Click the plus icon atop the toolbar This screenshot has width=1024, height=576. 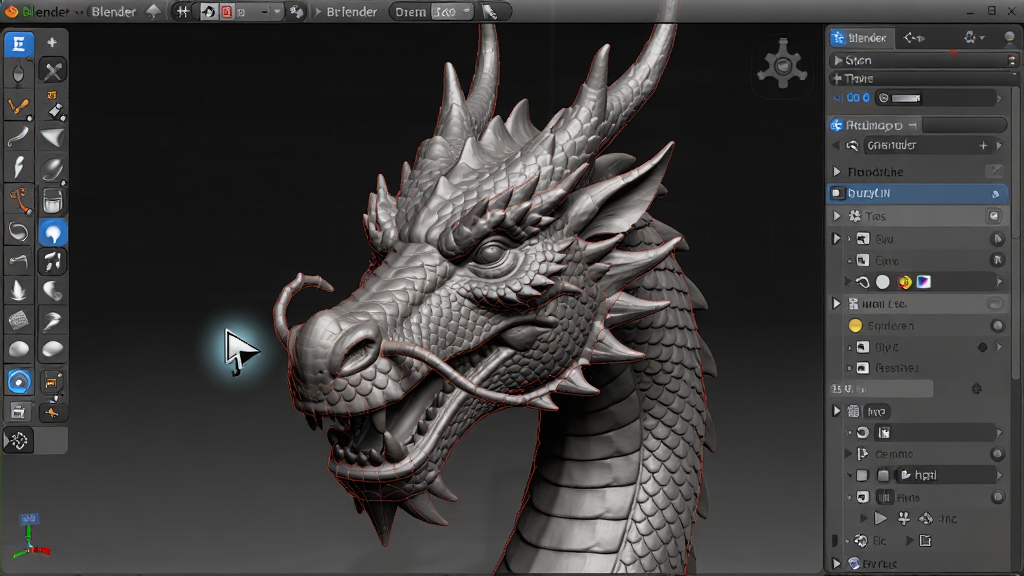coord(52,43)
